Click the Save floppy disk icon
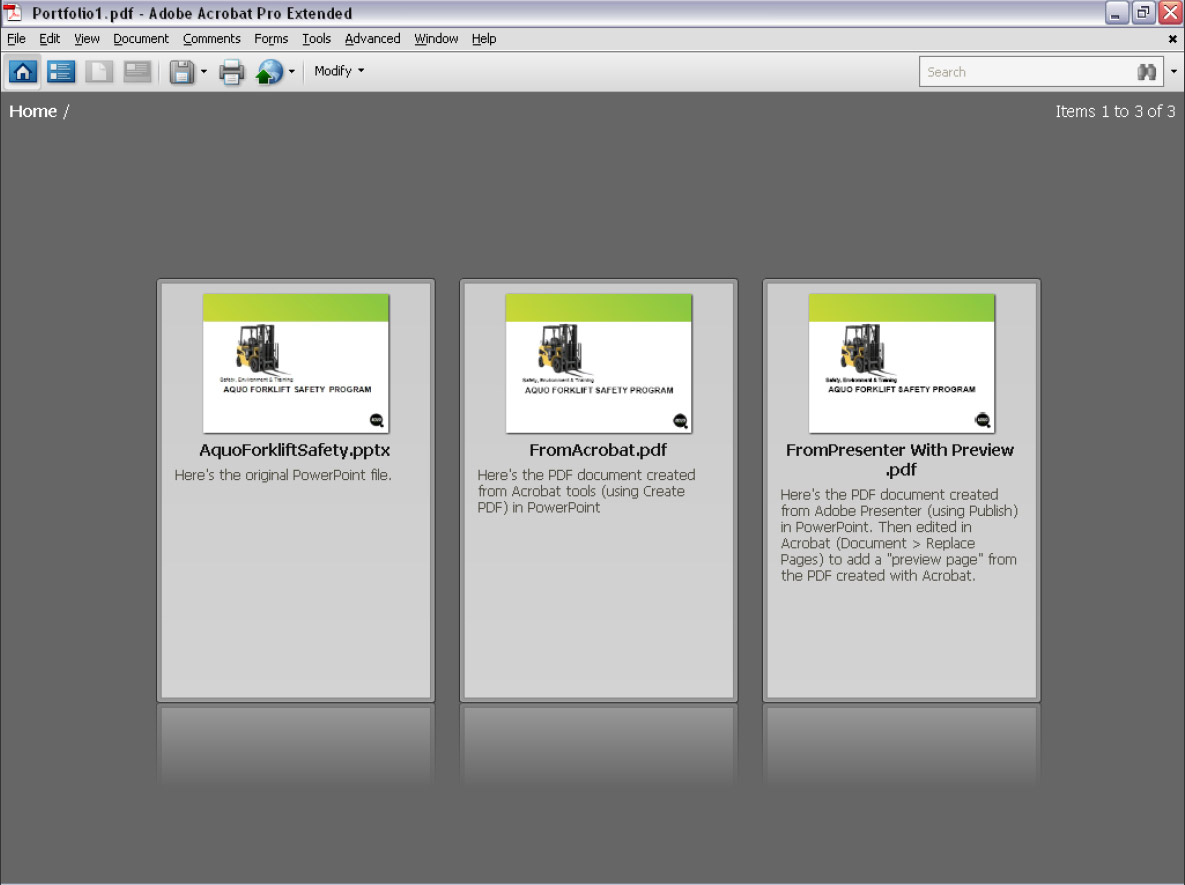1185x885 pixels. click(181, 72)
